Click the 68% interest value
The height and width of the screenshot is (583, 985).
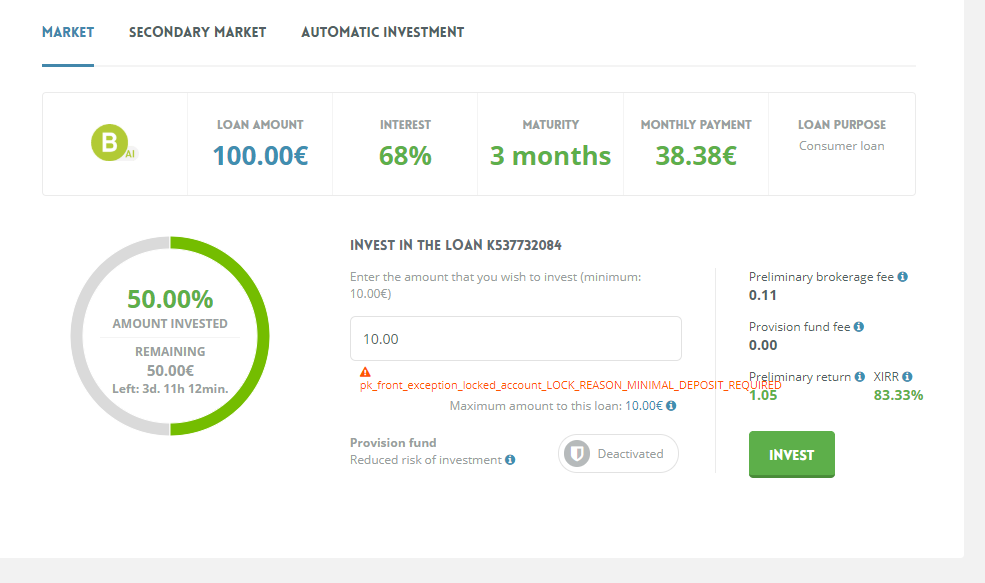tap(405, 156)
